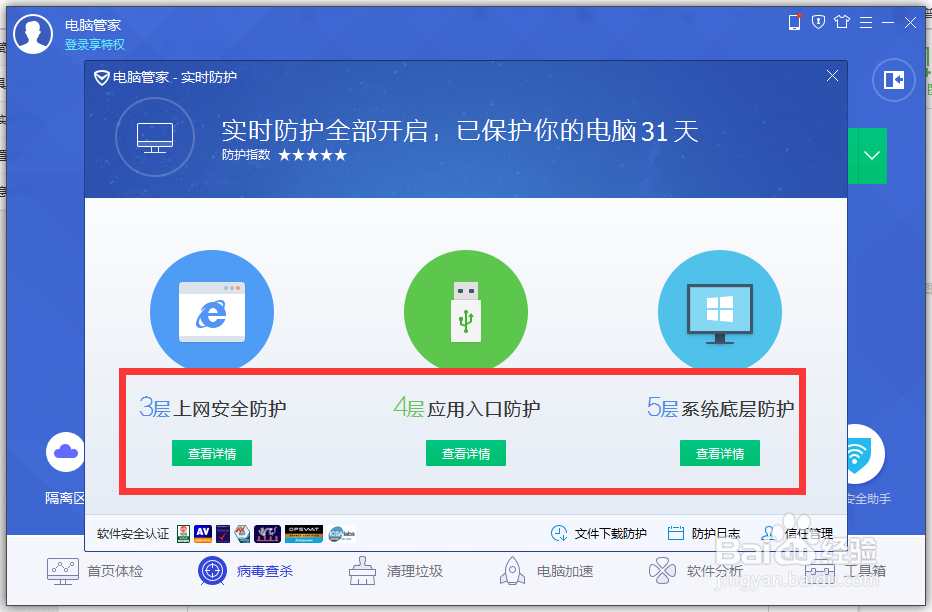Switch to the 病毒查杀 tab
This screenshot has height=612, width=932.
point(210,570)
